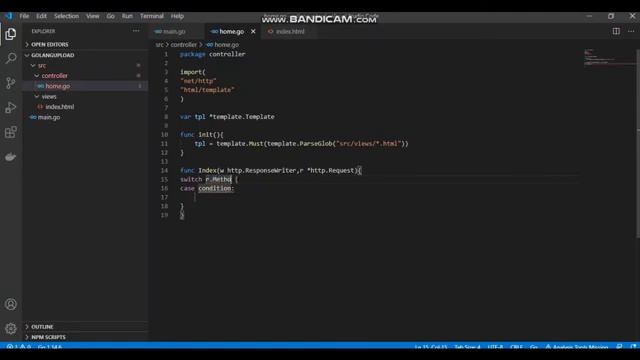Click the 'Tab Size: 4' status bar entry
Viewport: 640px width, 360px height.
(467, 347)
